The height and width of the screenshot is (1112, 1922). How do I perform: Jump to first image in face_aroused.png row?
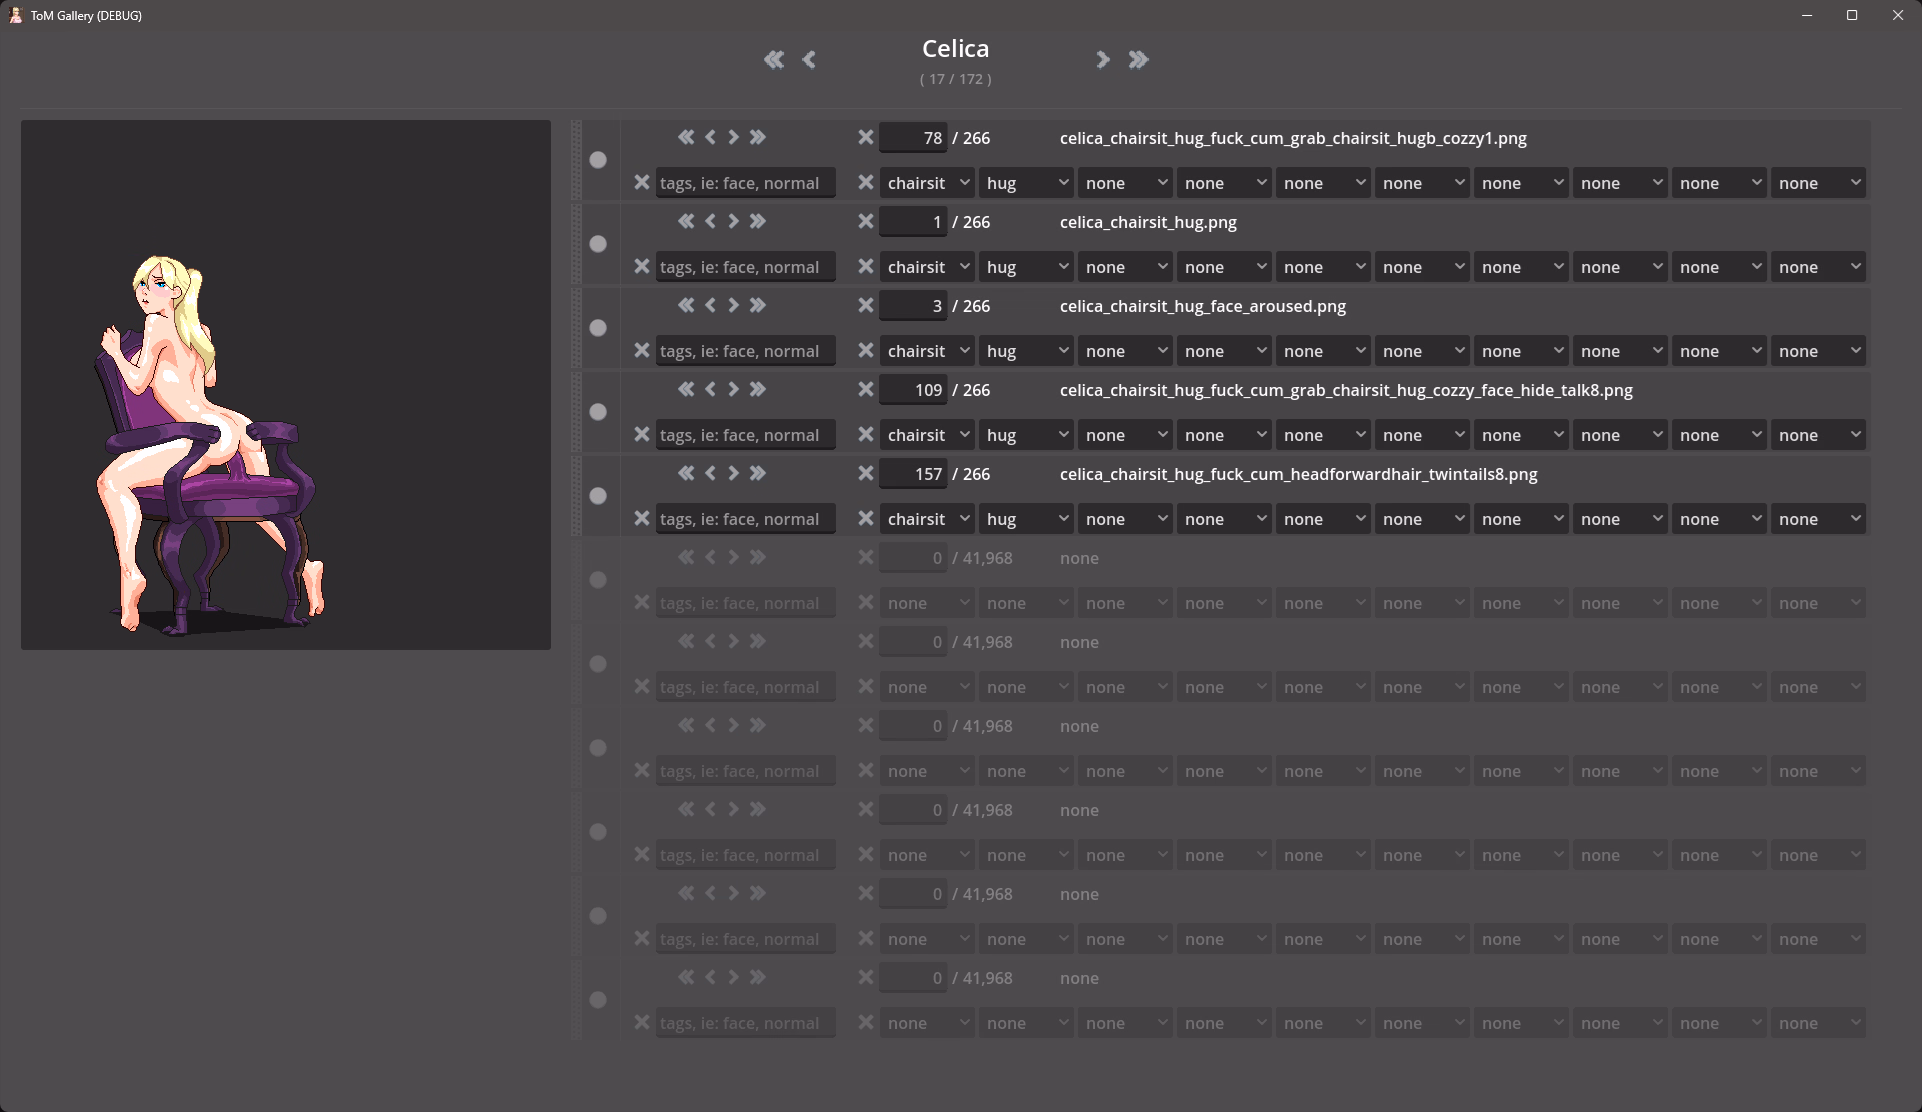[686, 305]
